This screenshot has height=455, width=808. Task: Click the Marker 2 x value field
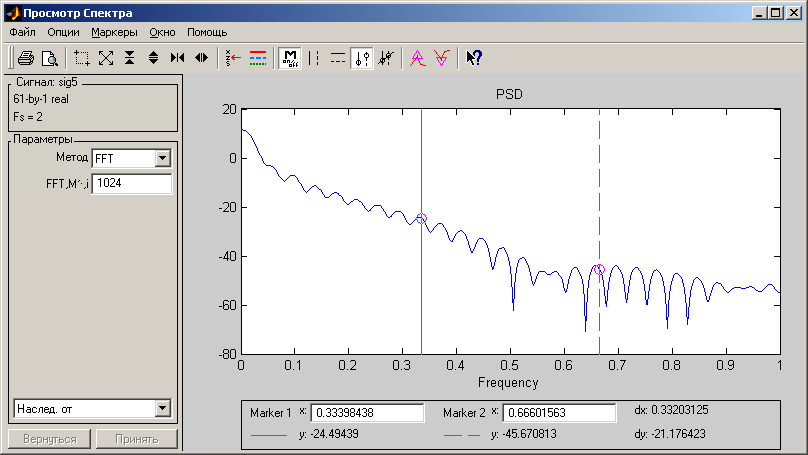pyautogui.click(x=559, y=413)
